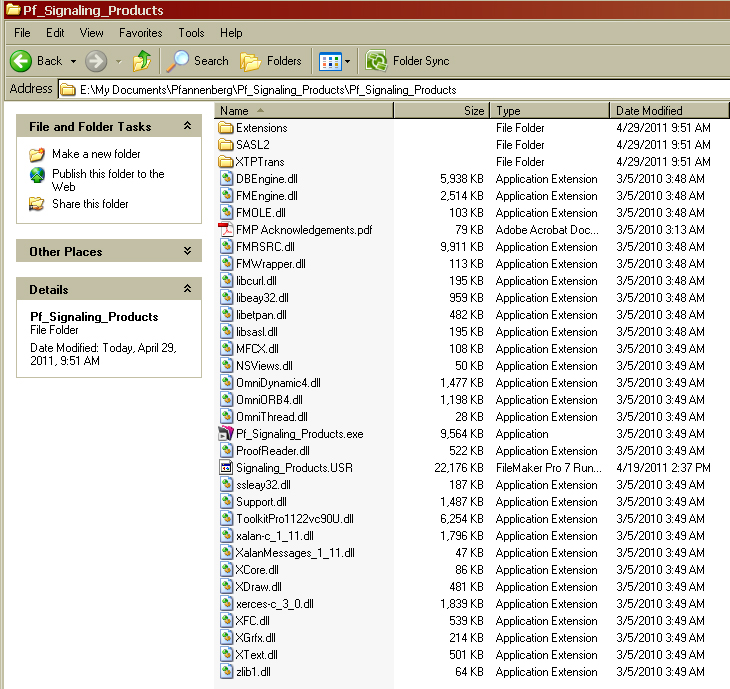730x689 pixels.
Task: Click the Folder Sync toolbar icon
Action: 377,61
